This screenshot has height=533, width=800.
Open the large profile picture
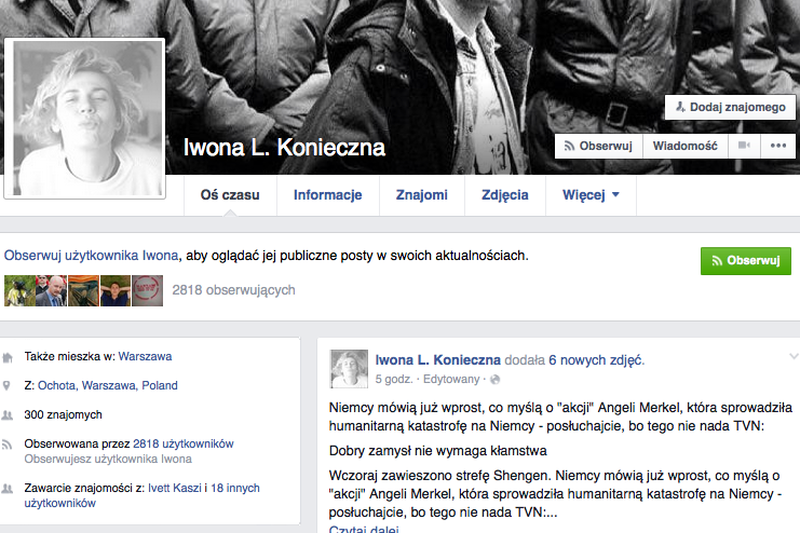pos(85,118)
